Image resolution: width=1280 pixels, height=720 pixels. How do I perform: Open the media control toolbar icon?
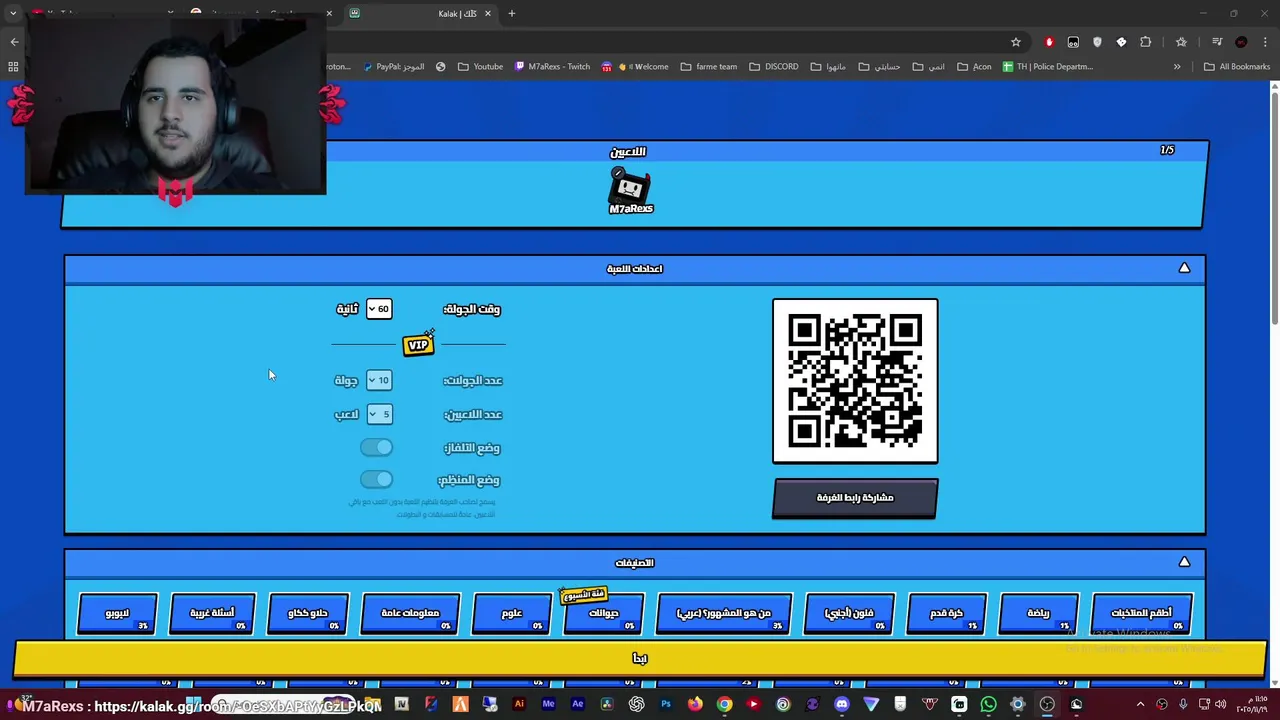click(x=1217, y=42)
